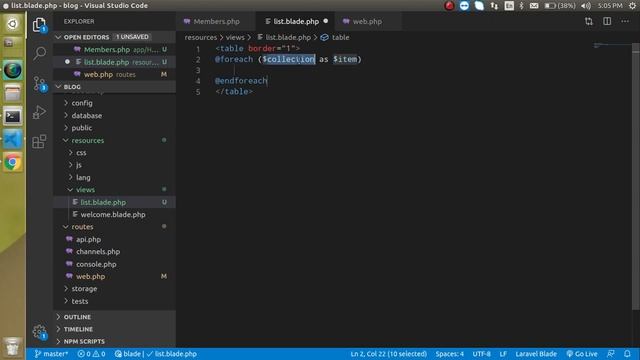Screen dimensions: 640x360
Task: Expand the Timeline panel
Action: 115,329
